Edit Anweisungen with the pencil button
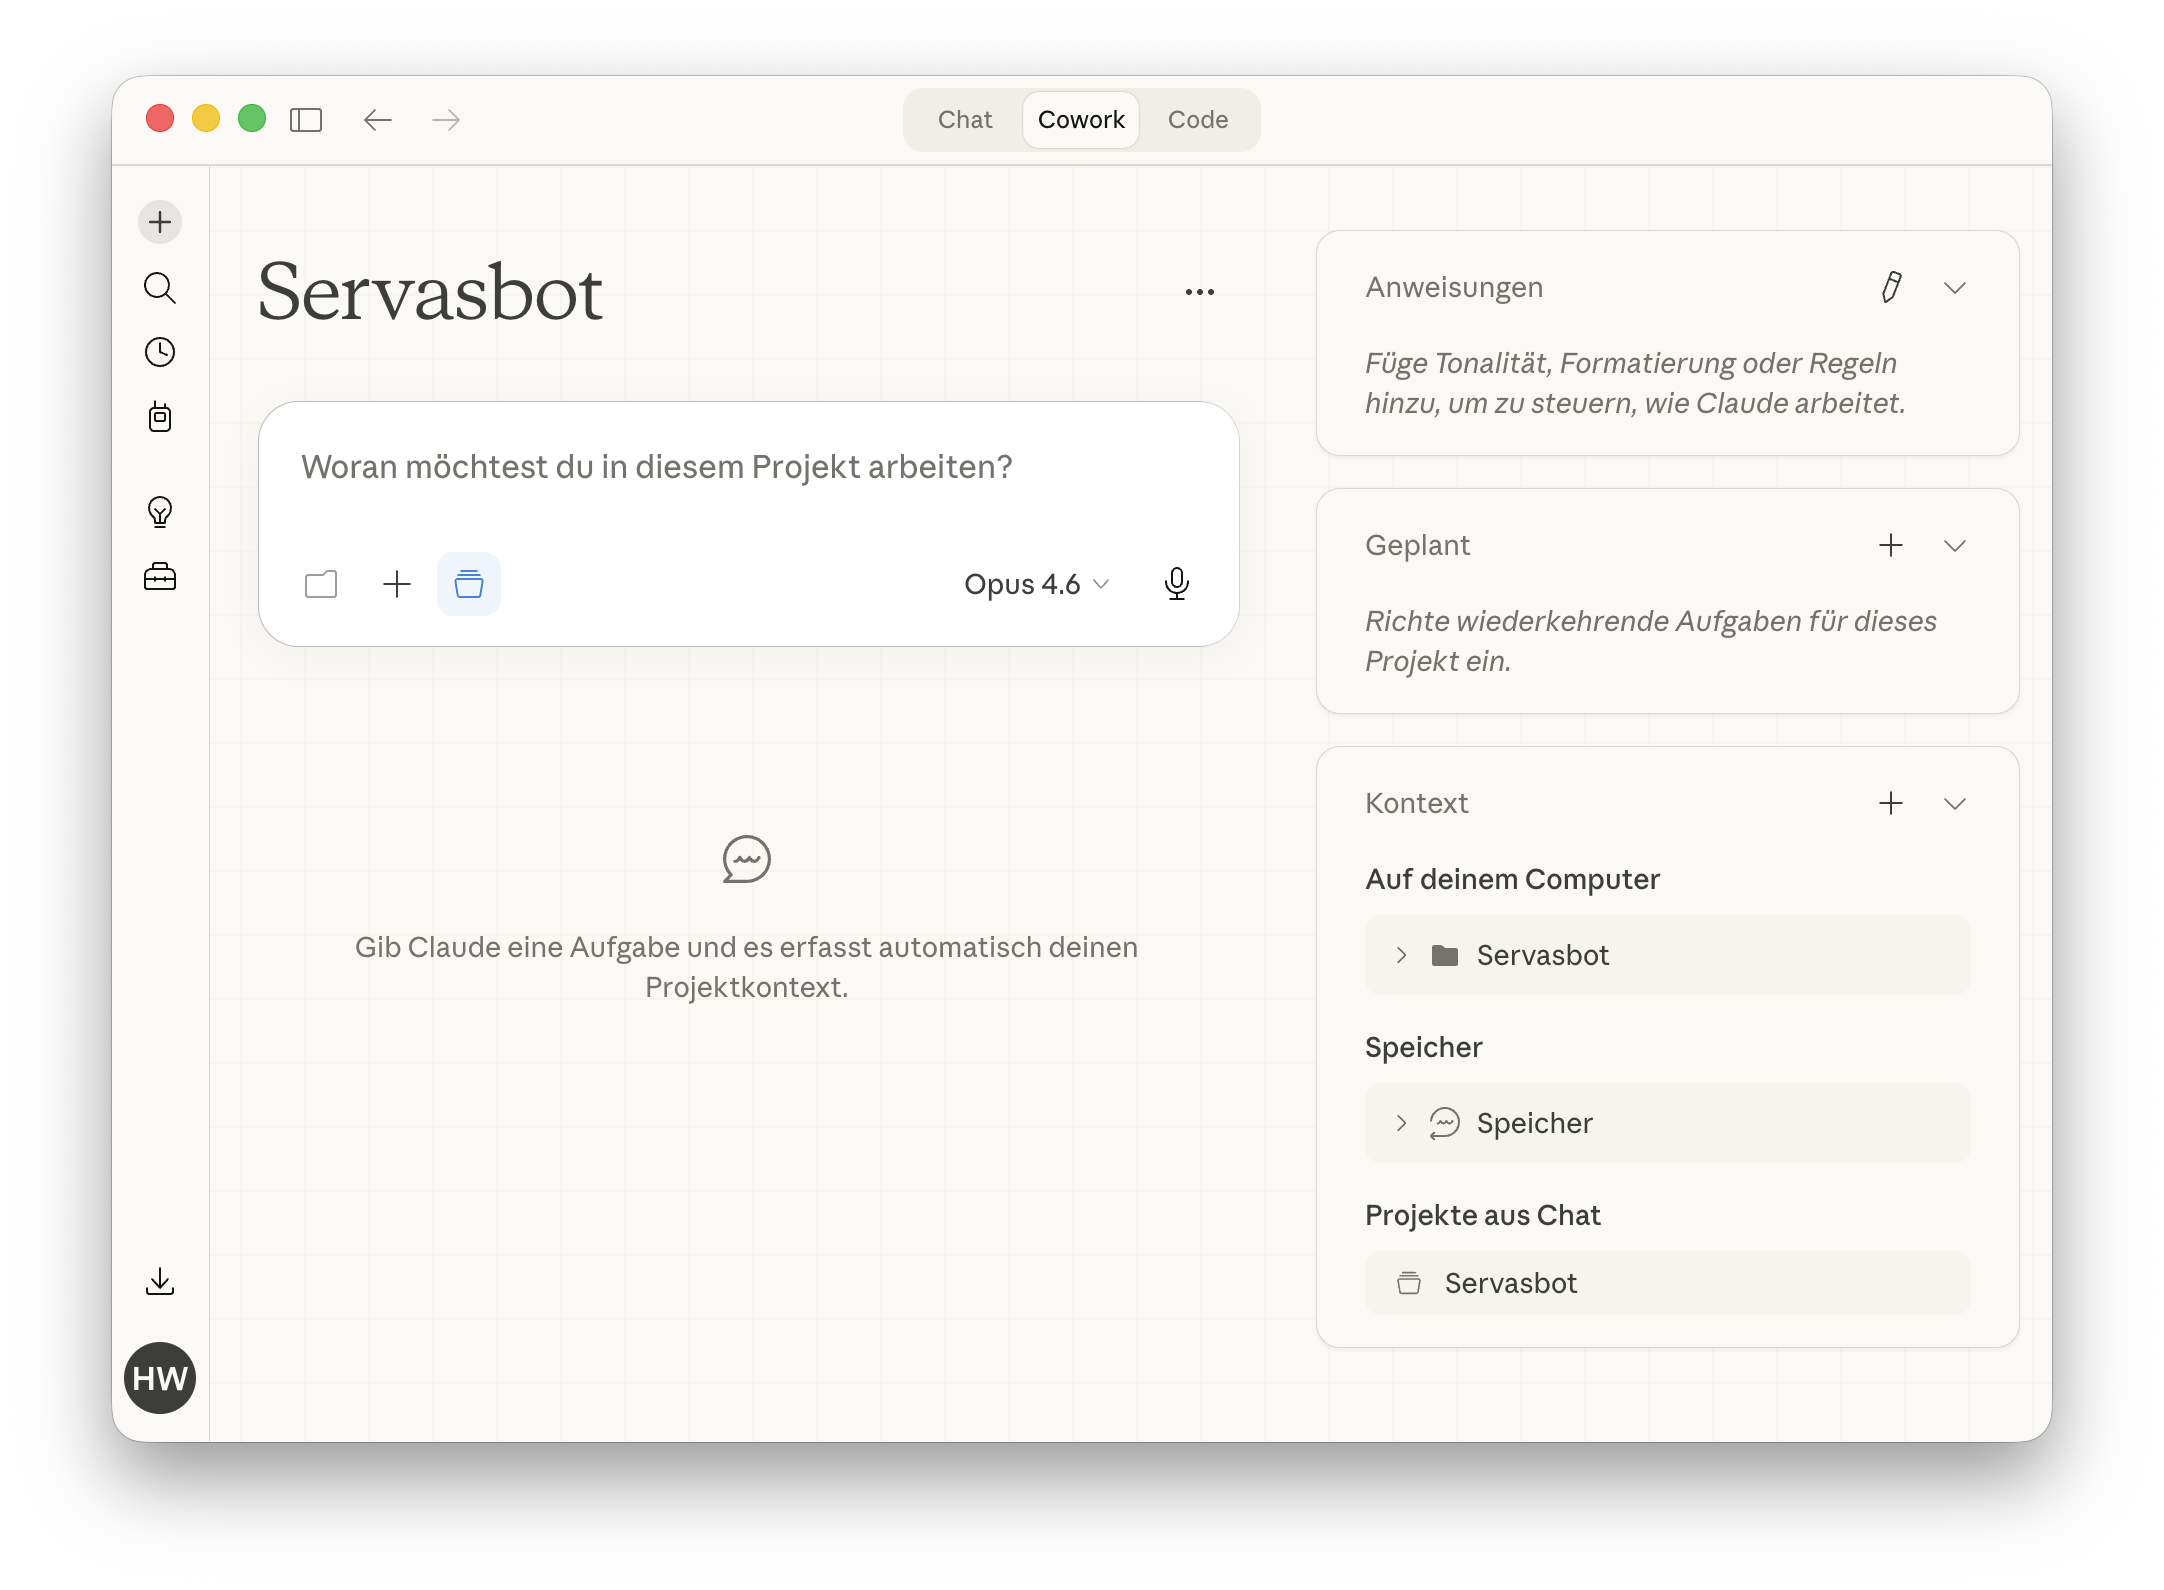The width and height of the screenshot is (2164, 1590). point(1890,288)
